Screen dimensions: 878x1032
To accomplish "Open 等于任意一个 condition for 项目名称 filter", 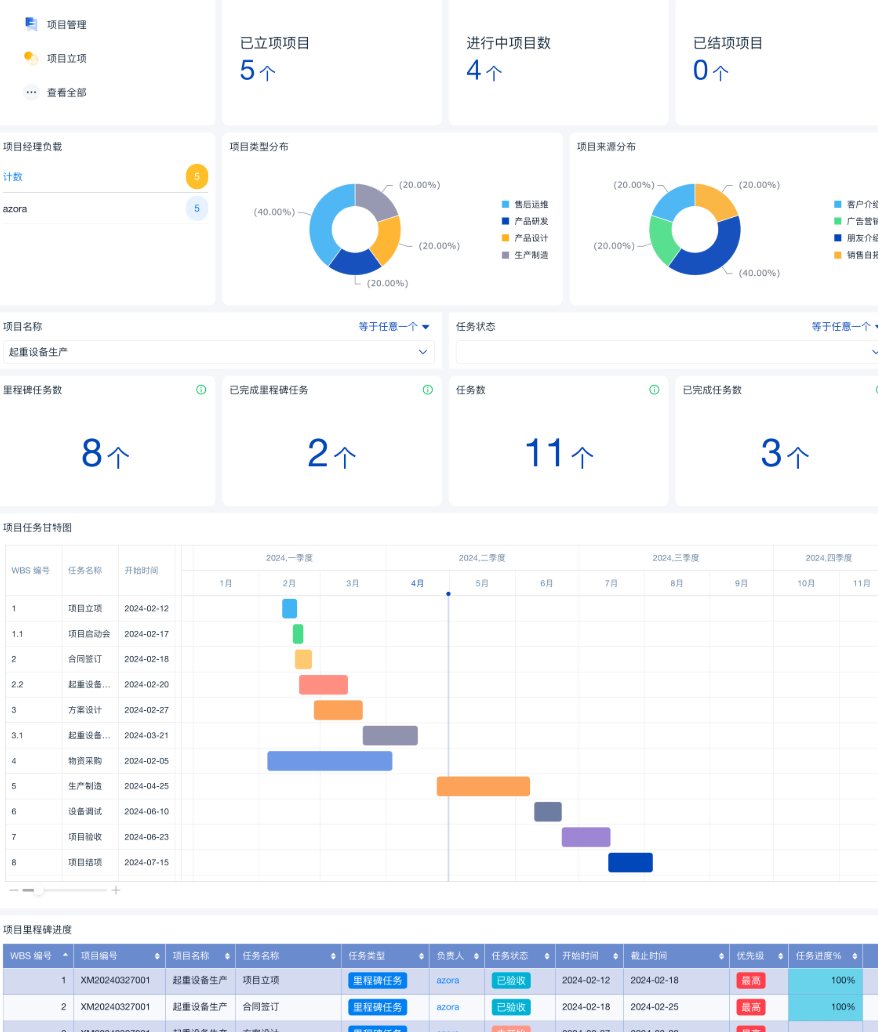I will click(x=394, y=326).
